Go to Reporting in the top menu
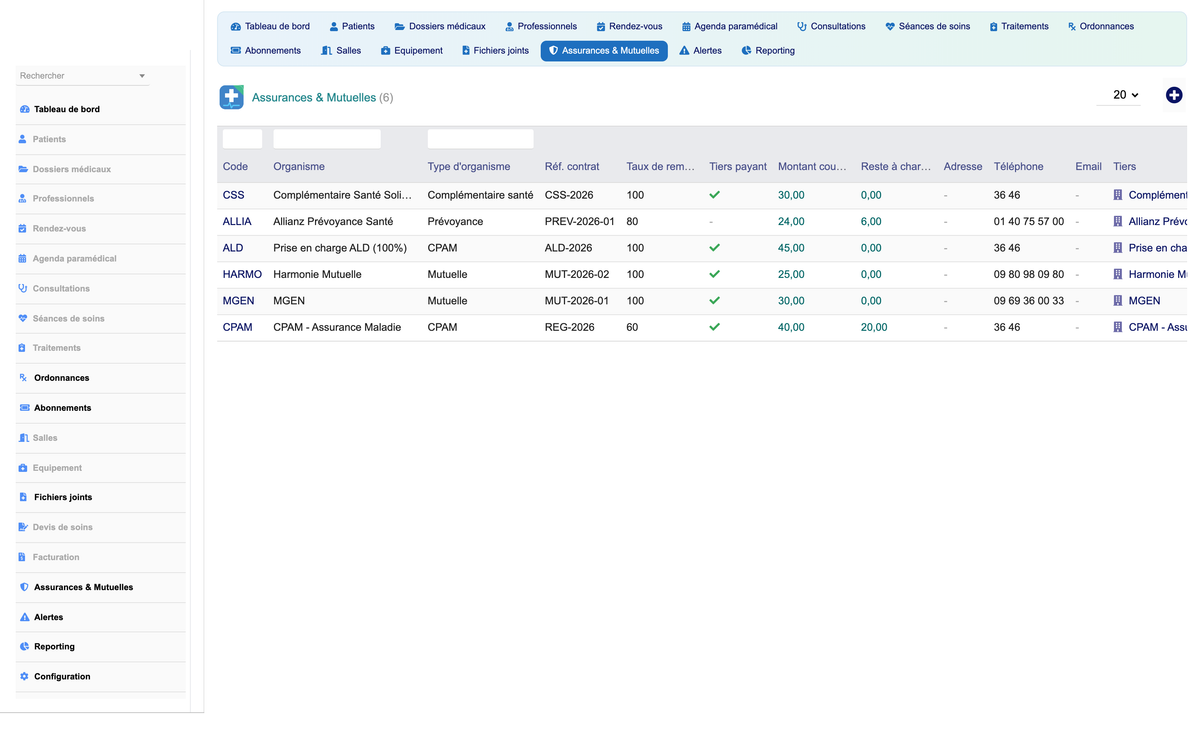 [768, 50]
